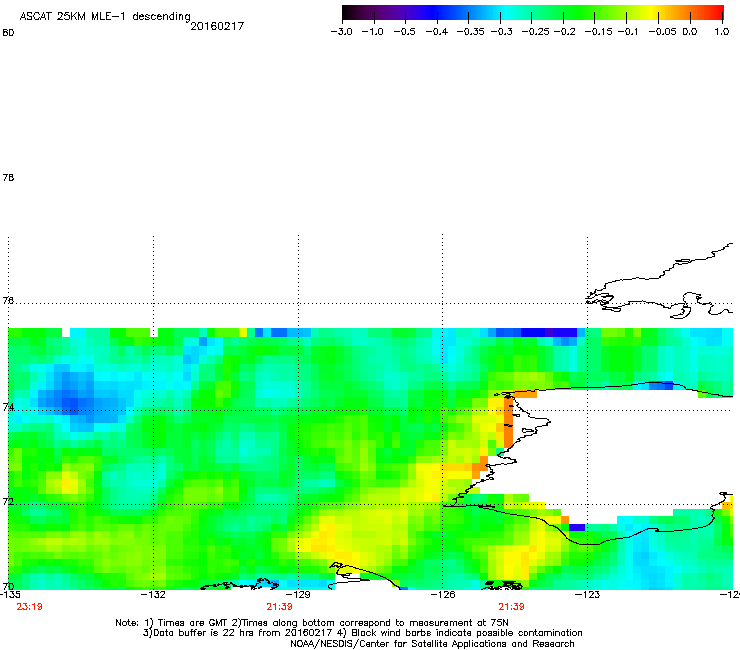Click the latitude label 78
This screenshot has height=650, width=740.
point(8,177)
